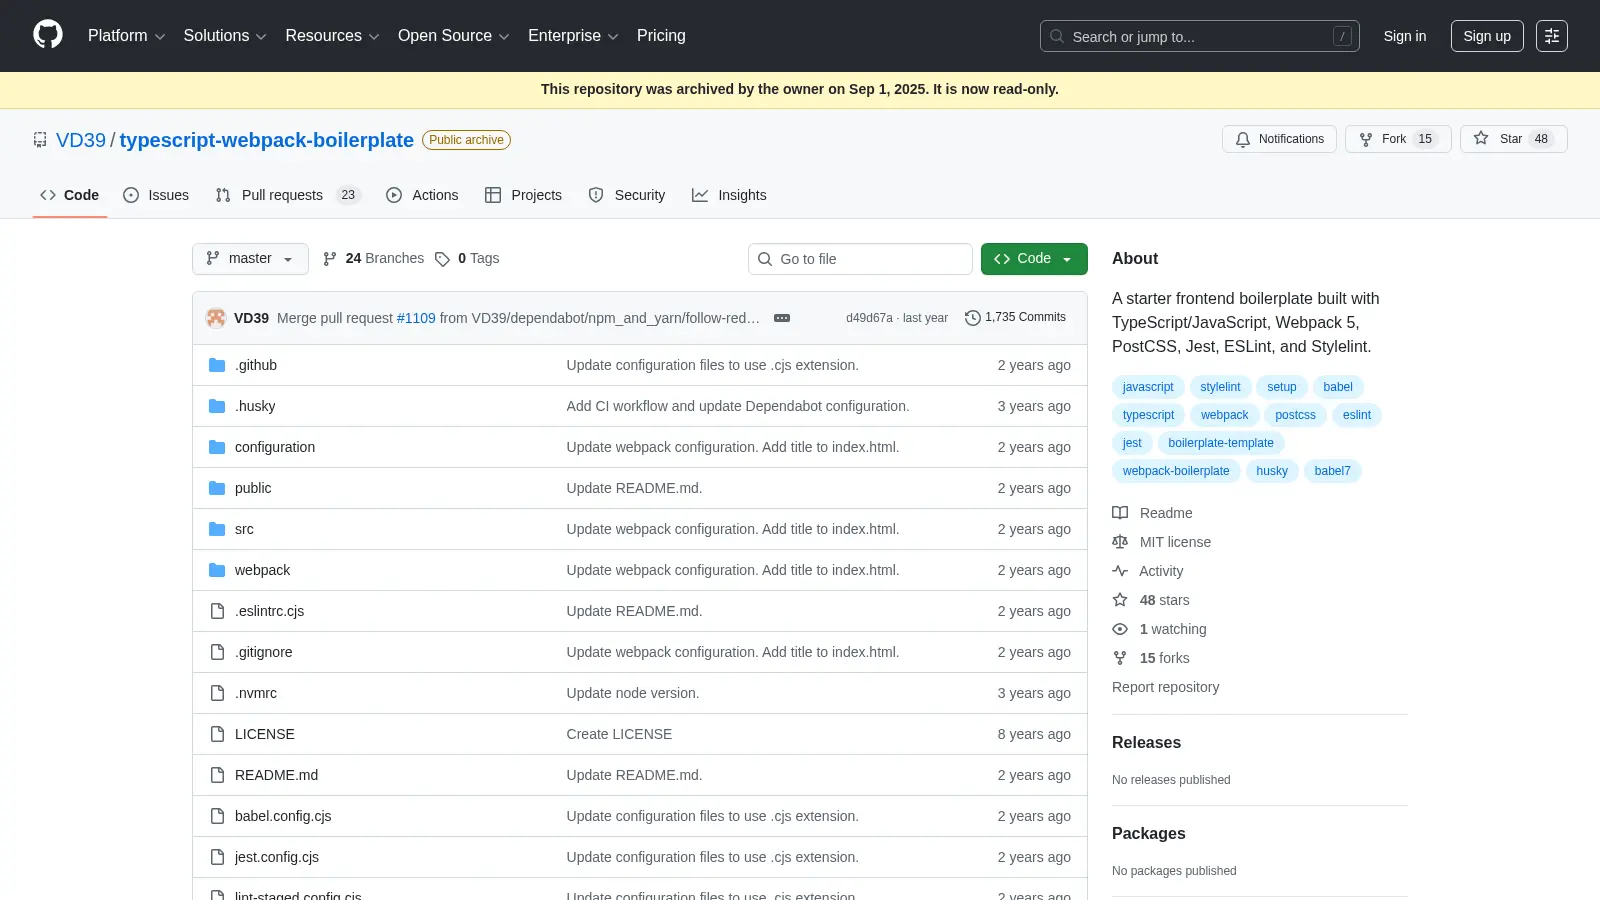This screenshot has height=900, width=1600.
Task: Click the bell Notifications button
Action: tap(1279, 139)
